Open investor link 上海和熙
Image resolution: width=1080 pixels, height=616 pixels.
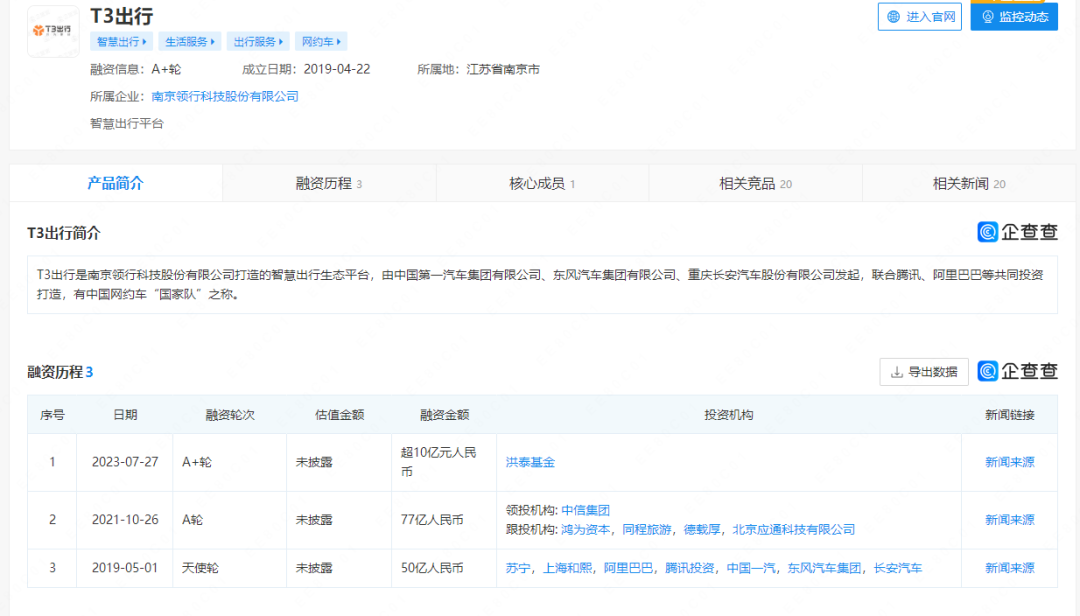pyautogui.click(x=568, y=568)
